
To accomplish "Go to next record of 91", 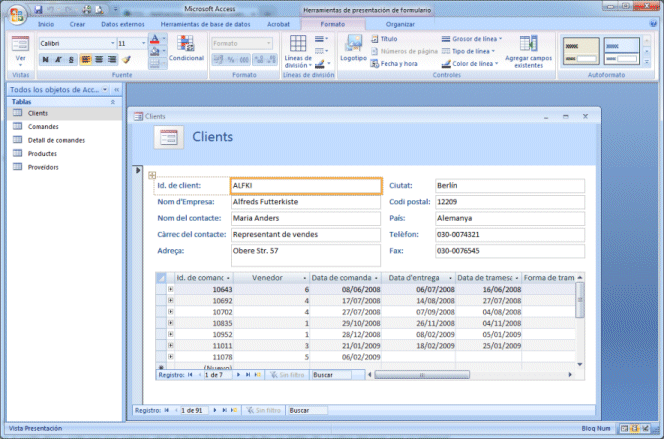I will 215,410.
